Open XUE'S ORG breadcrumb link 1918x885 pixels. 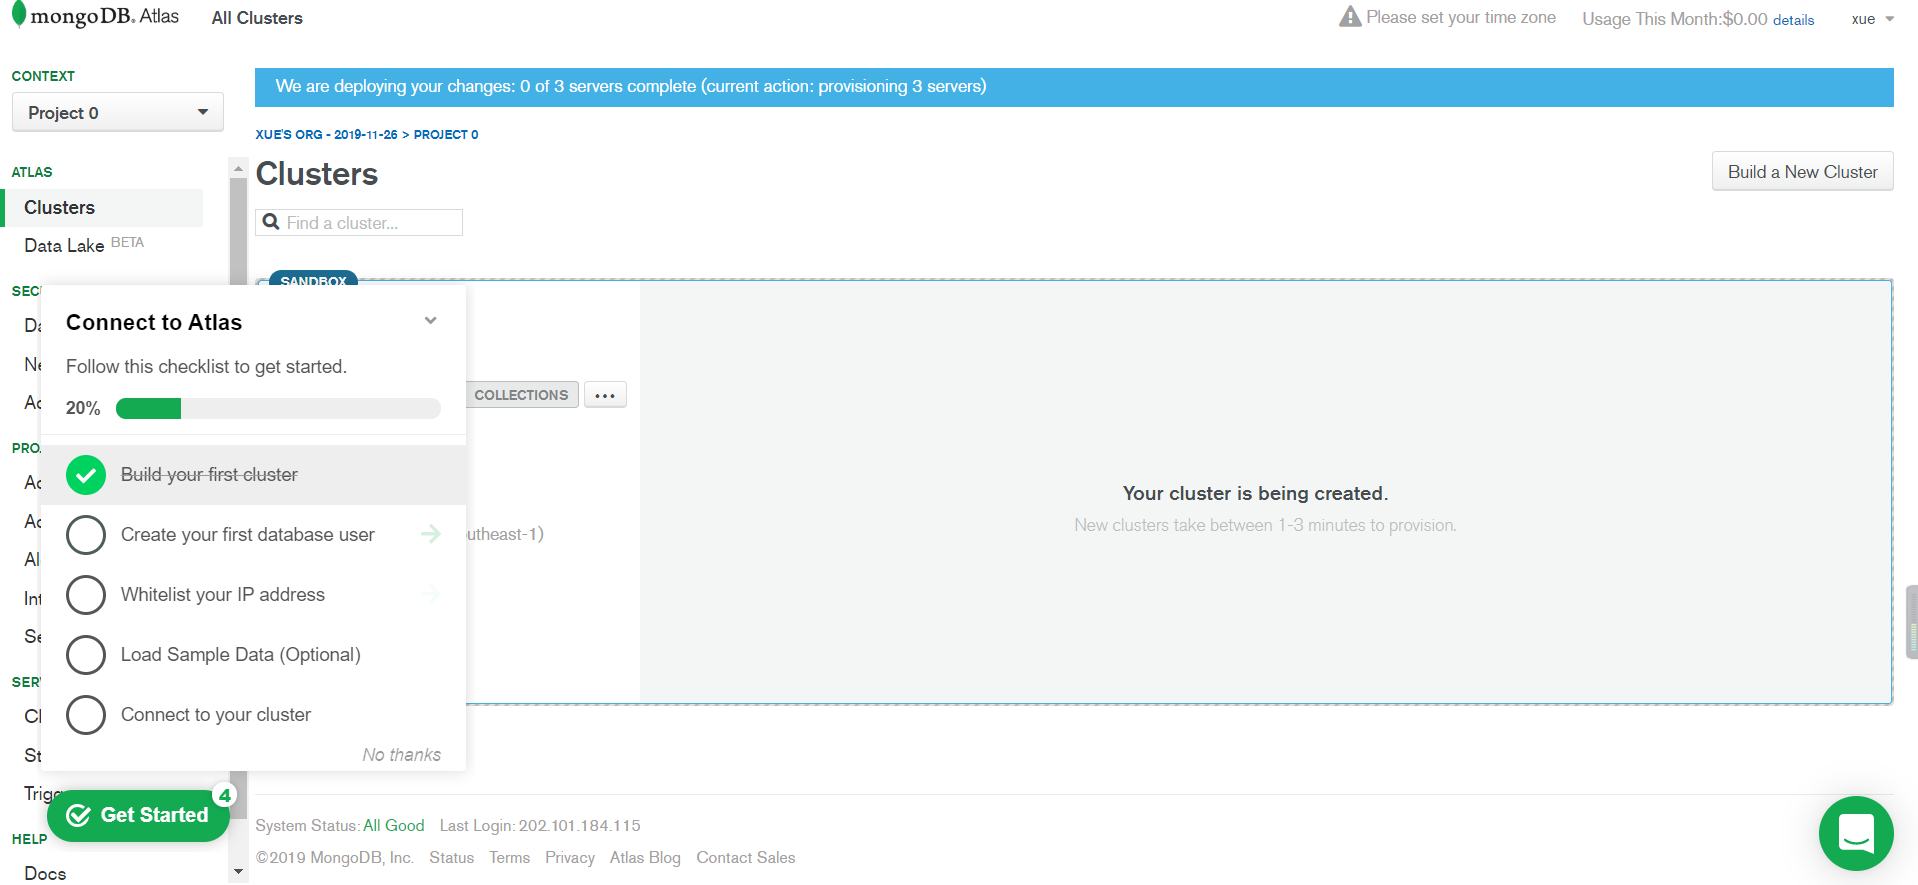326,134
